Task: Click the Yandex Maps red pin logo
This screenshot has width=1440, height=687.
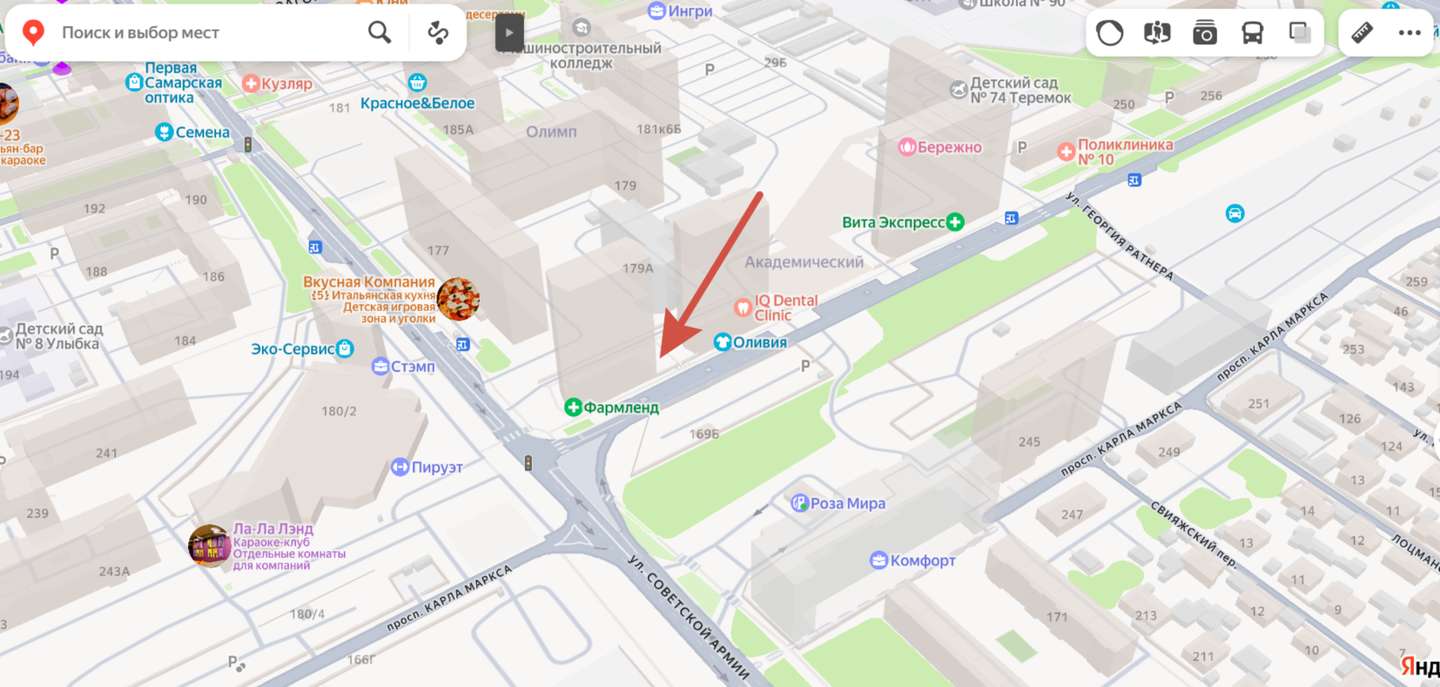Action: 33,33
